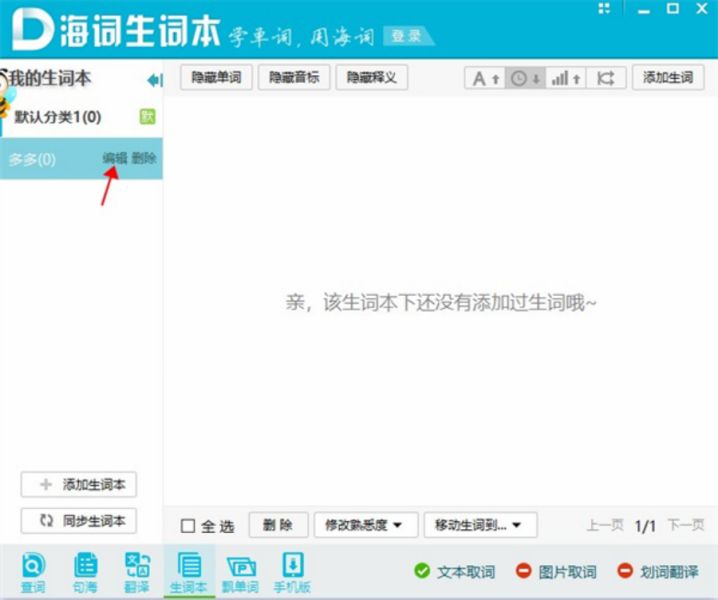This screenshot has height=600, width=718.
Task: Collapse the wordbook sidebar arrow
Action: click(155, 81)
